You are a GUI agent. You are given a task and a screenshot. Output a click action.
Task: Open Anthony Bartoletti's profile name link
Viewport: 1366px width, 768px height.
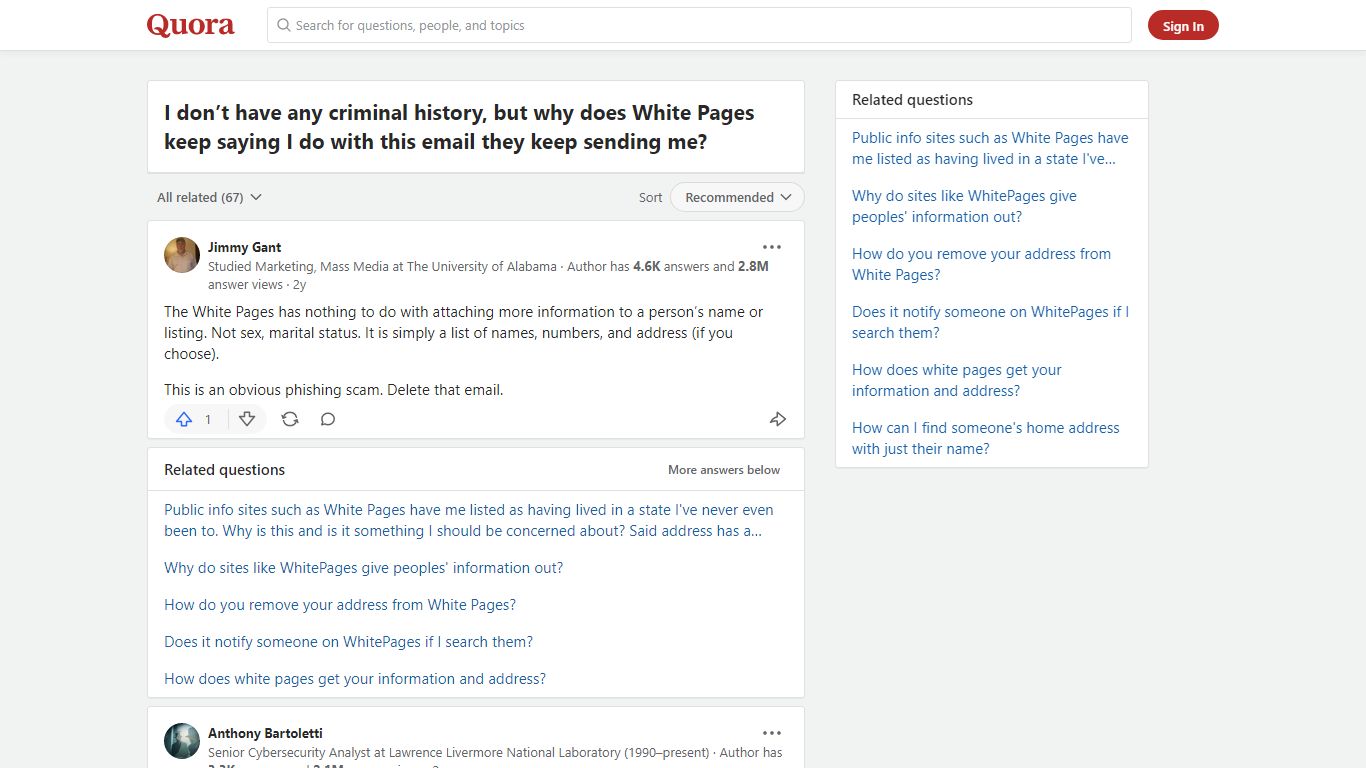coord(265,733)
